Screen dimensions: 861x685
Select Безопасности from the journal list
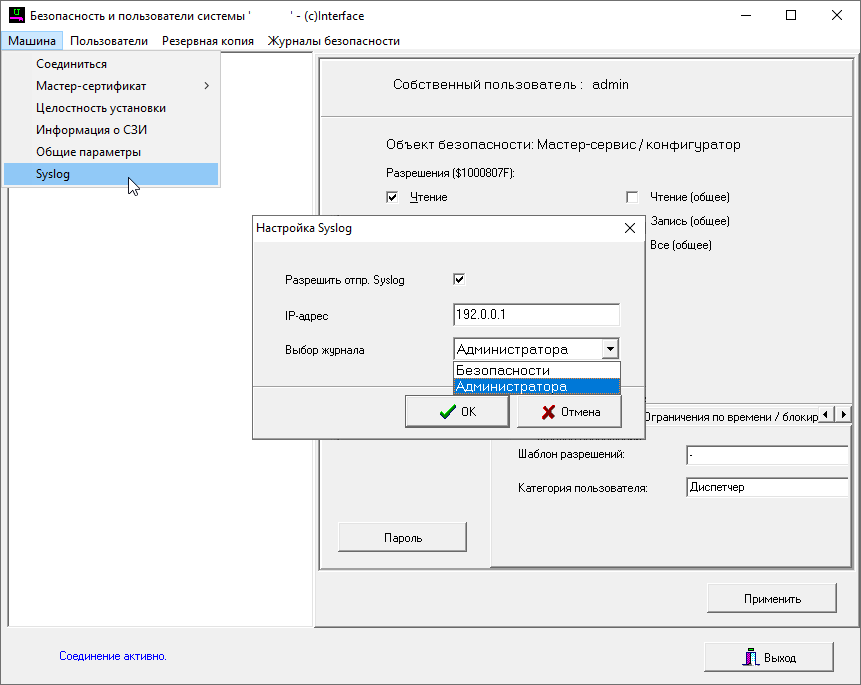[x=536, y=371]
